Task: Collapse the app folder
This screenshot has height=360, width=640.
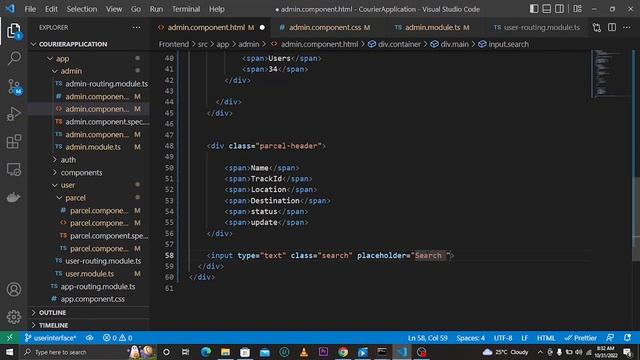Action: point(89,58)
